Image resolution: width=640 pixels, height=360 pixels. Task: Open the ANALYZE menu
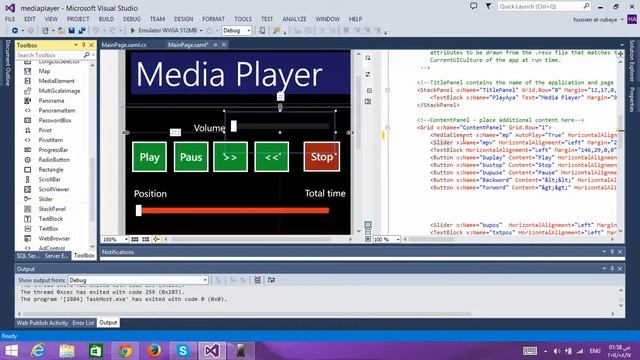294,19
